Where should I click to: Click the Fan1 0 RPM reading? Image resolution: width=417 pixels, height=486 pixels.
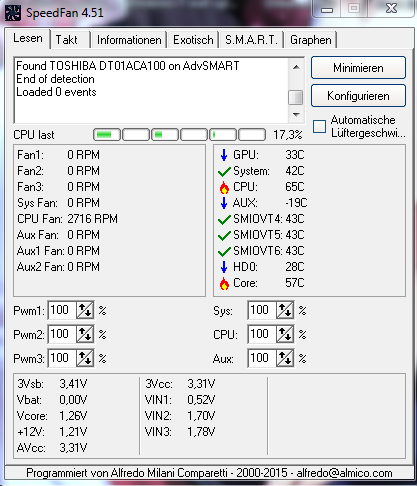(58, 155)
